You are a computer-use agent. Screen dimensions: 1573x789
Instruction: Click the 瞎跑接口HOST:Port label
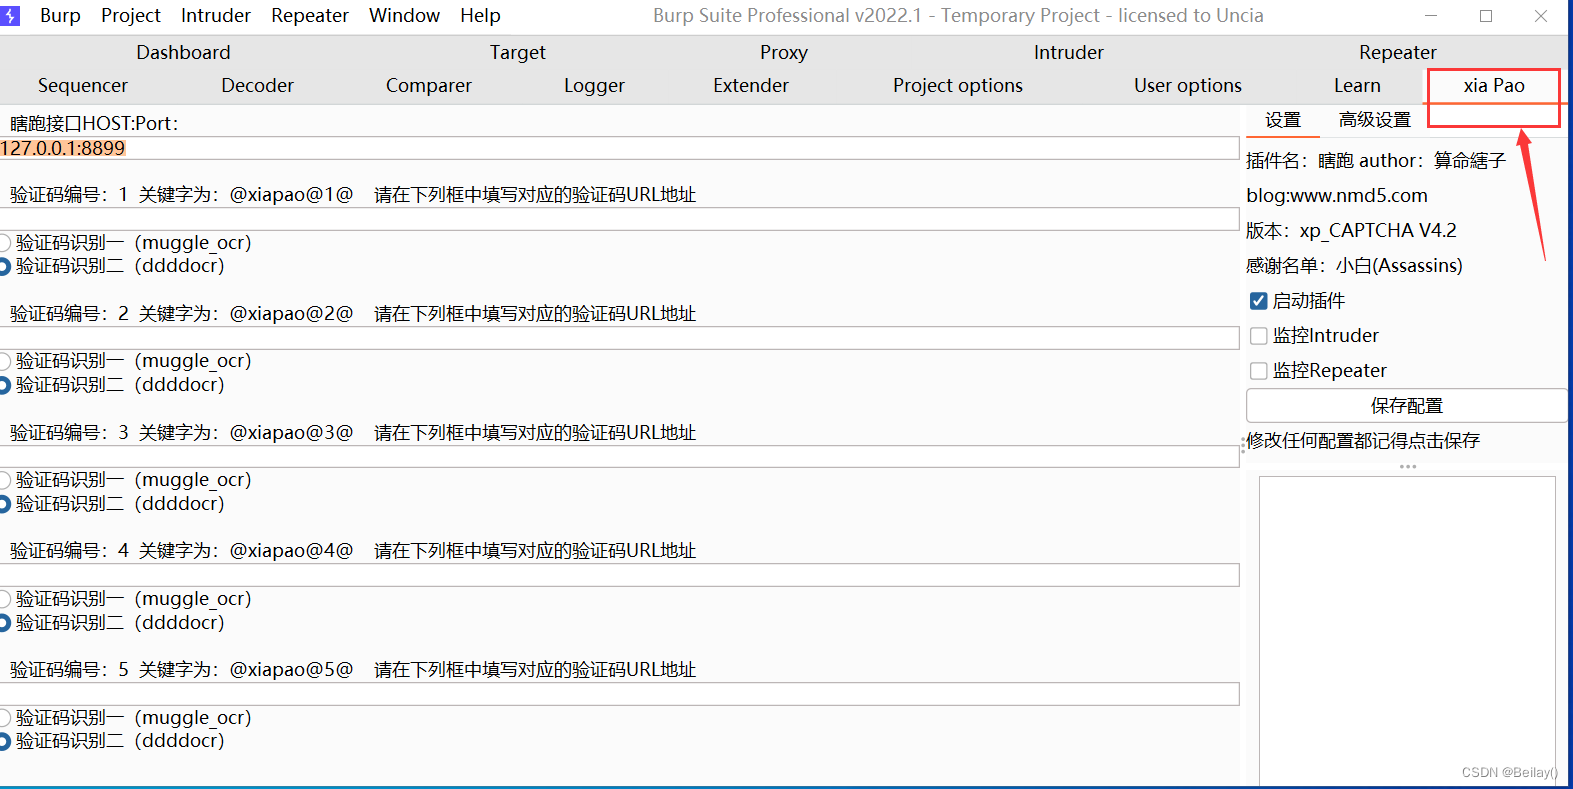[x=94, y=124]
